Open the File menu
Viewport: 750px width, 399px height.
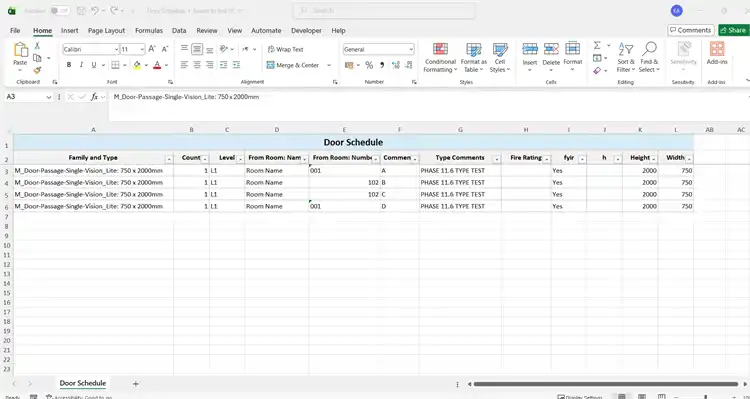click(x=15, y=30)
